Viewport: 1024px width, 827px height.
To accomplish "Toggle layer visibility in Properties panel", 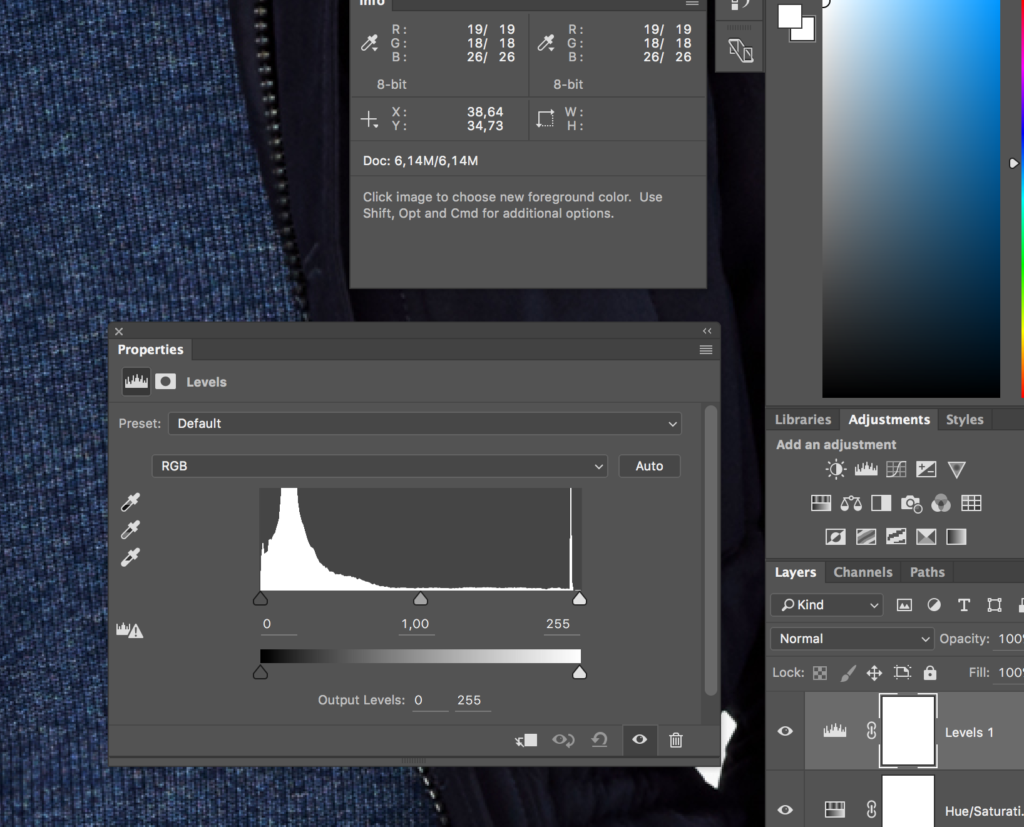I will (x=639, y=740).
